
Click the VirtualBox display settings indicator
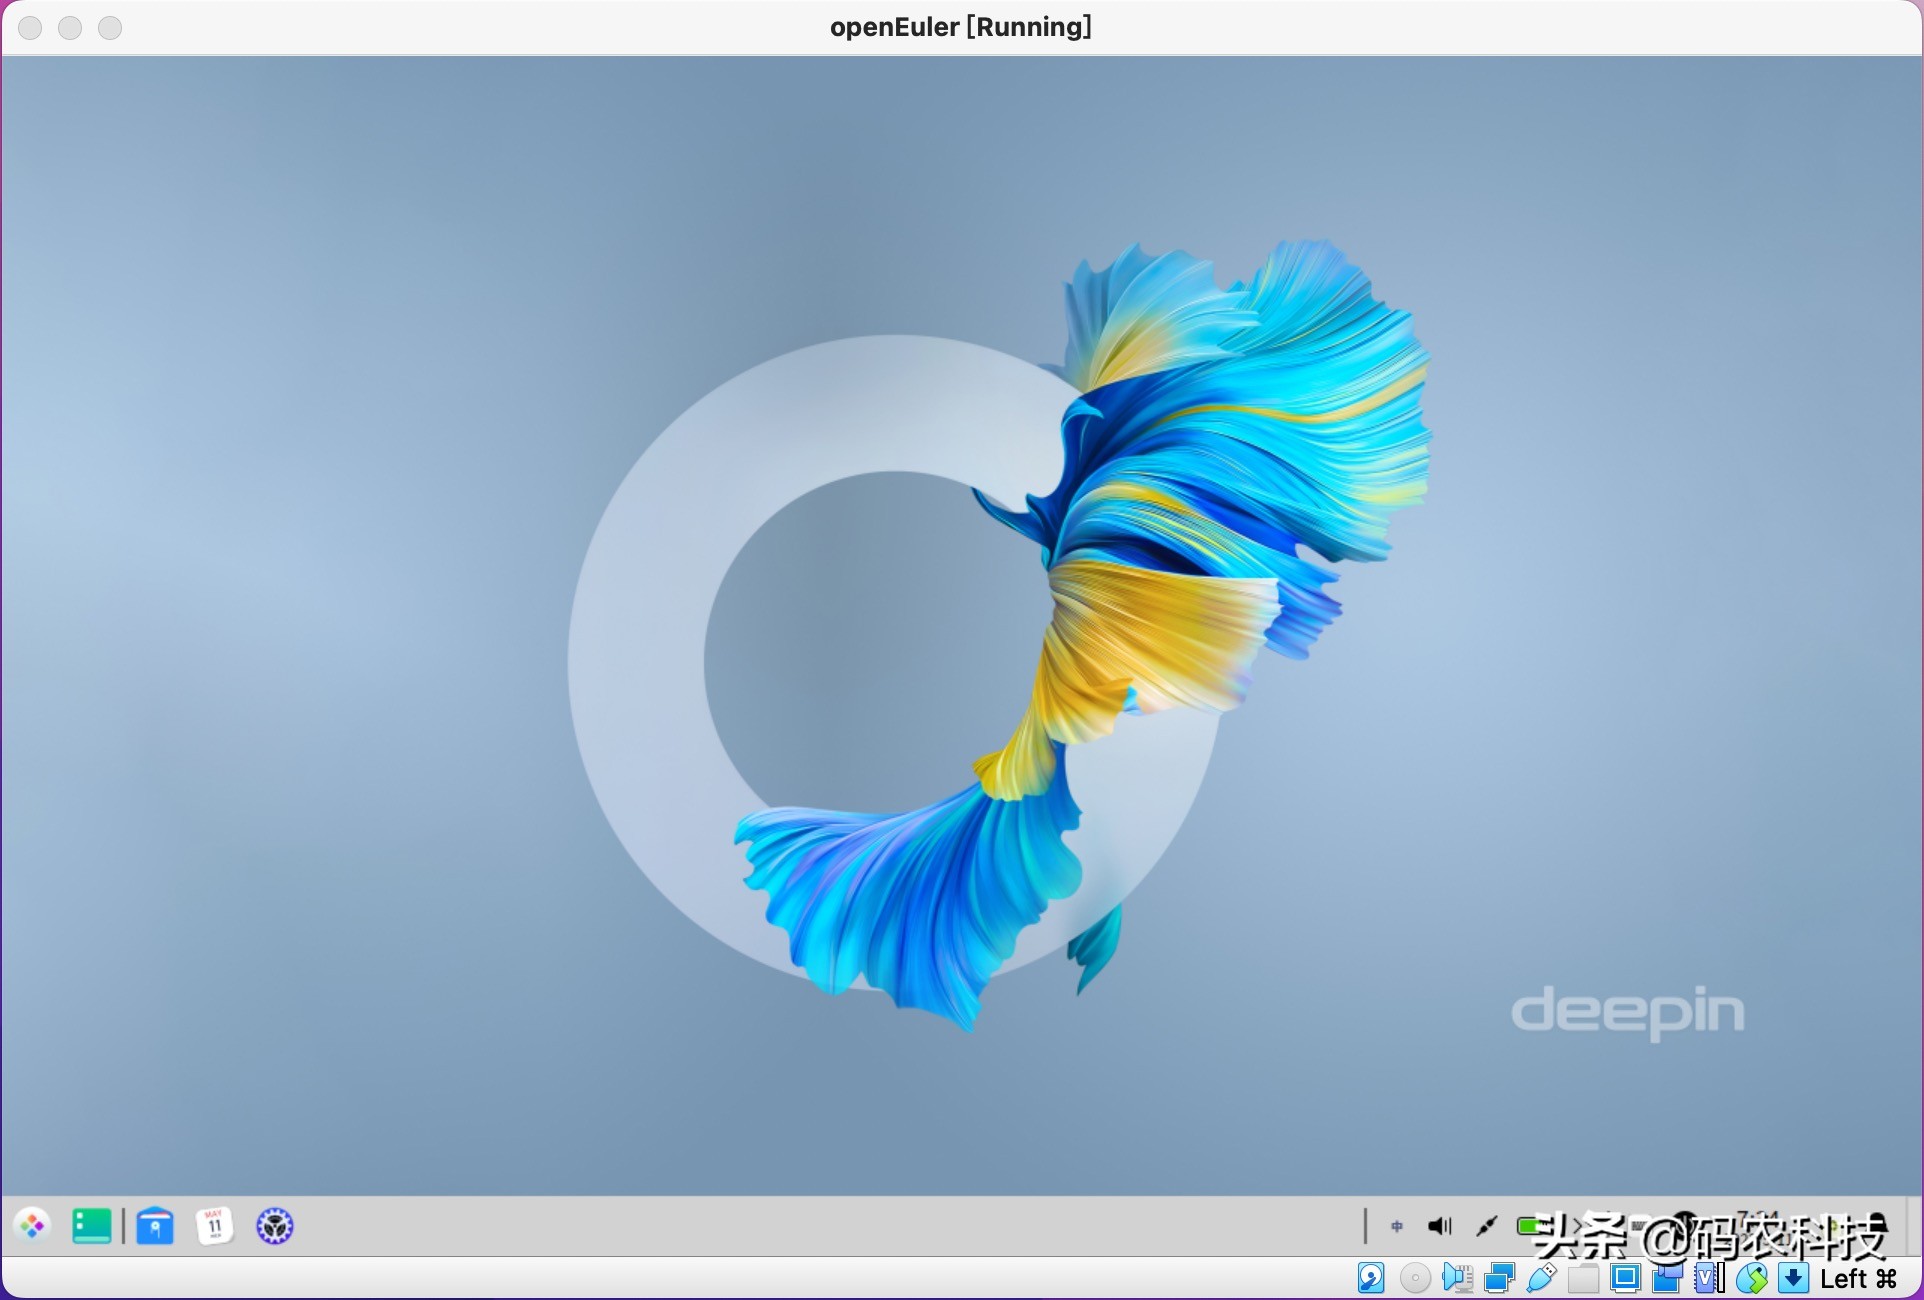(x=1625, y=1278)
